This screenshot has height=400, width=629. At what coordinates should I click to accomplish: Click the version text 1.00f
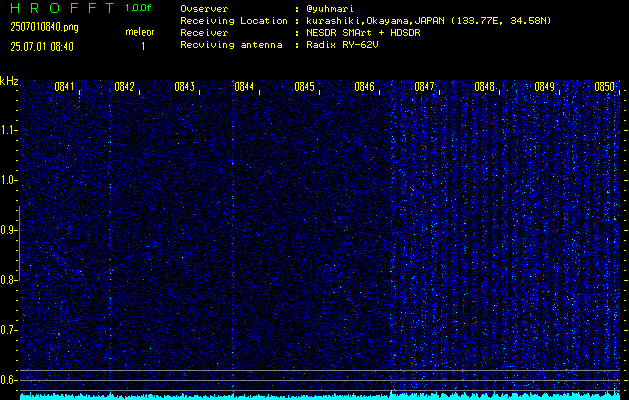(138, 8)
